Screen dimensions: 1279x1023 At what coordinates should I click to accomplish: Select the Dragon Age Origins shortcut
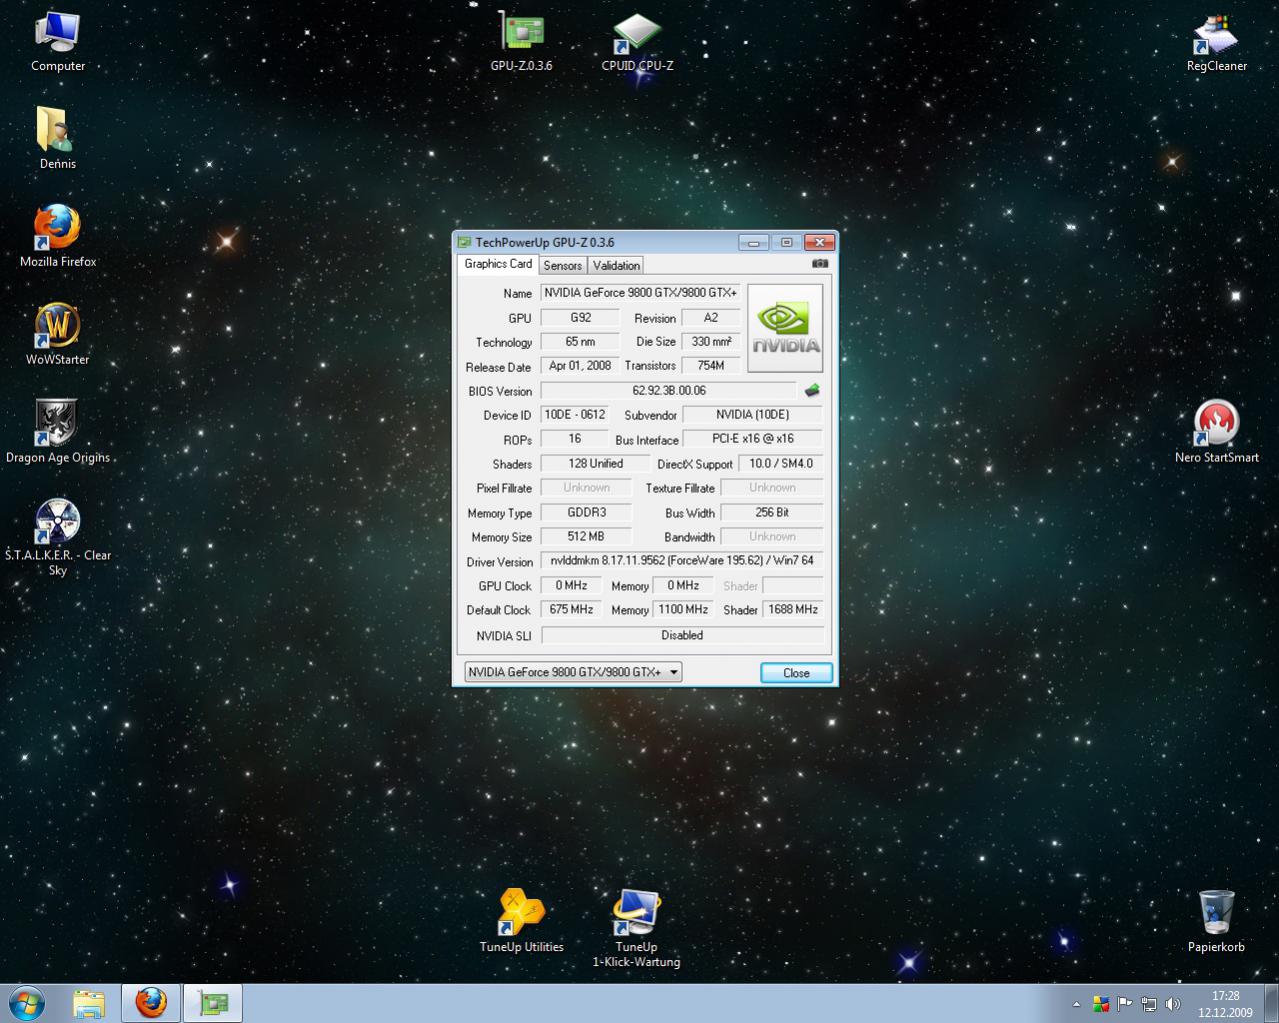click(x=58, y=432)
